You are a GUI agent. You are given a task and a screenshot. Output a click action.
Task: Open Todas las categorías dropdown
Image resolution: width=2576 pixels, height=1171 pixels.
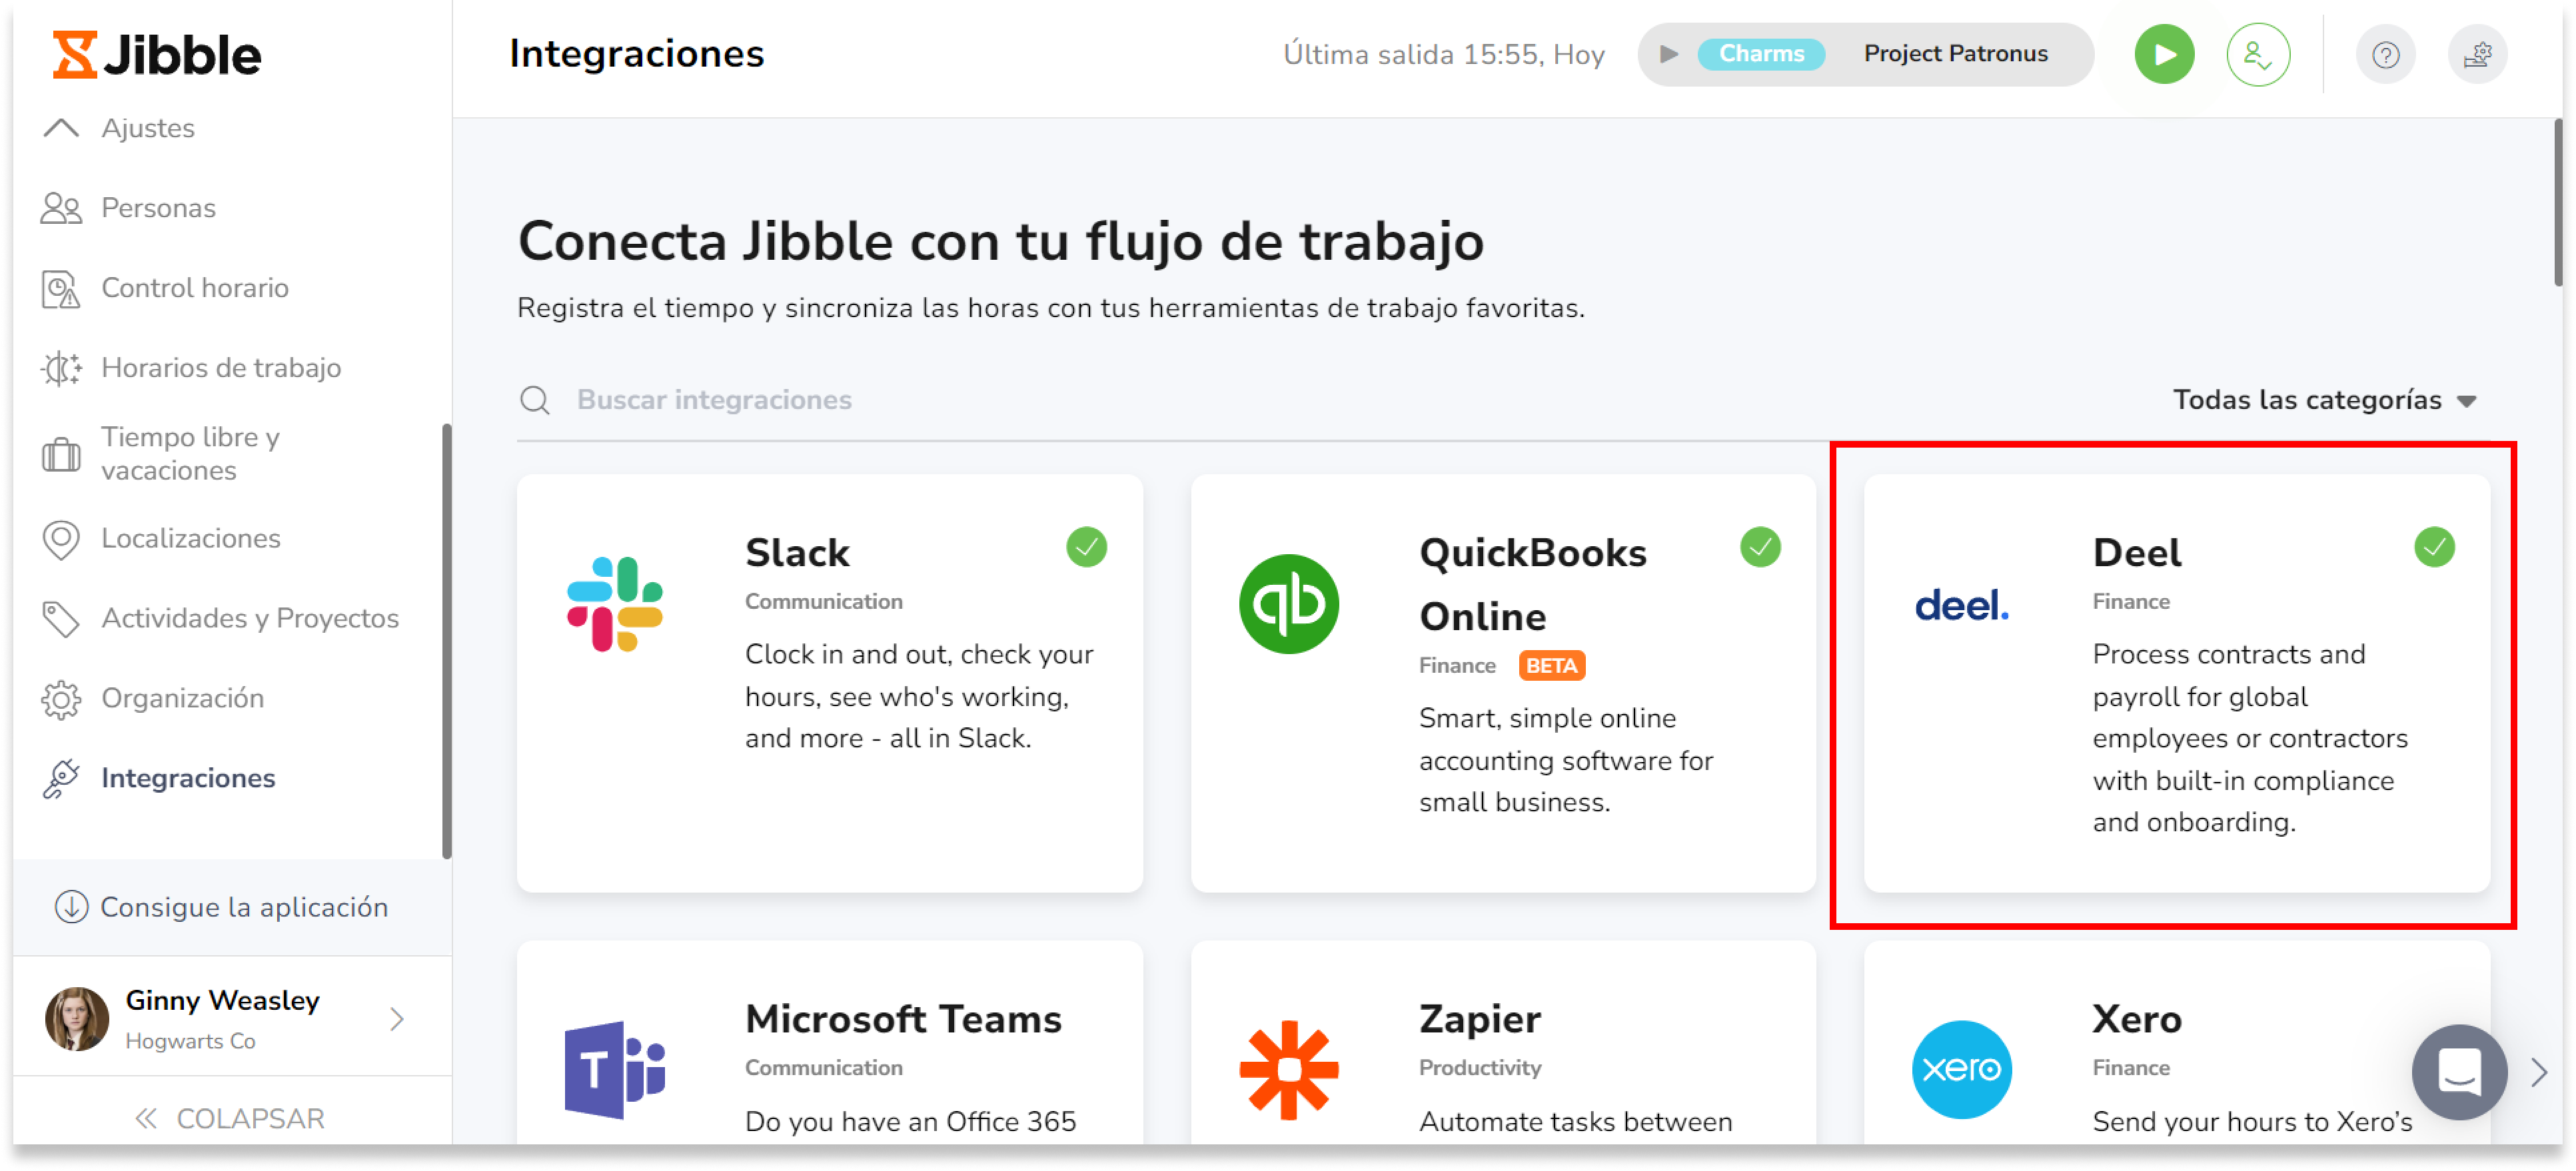click(x=2324, y=400)
